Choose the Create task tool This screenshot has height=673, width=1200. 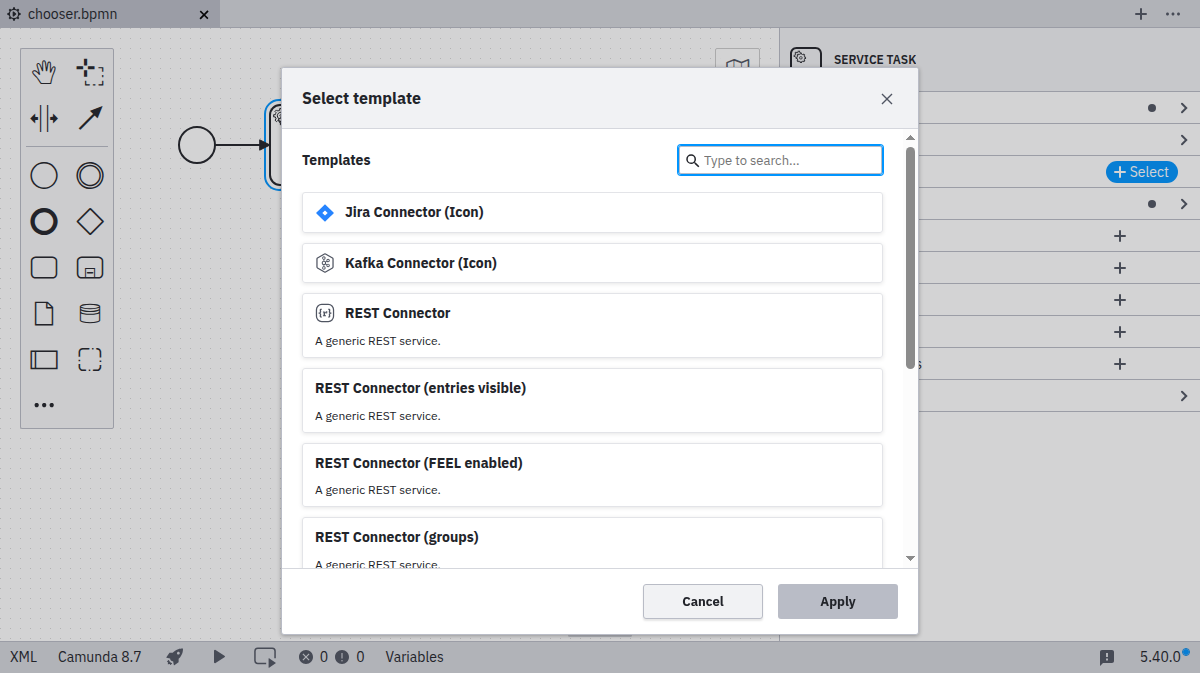[x=44, y=267]
